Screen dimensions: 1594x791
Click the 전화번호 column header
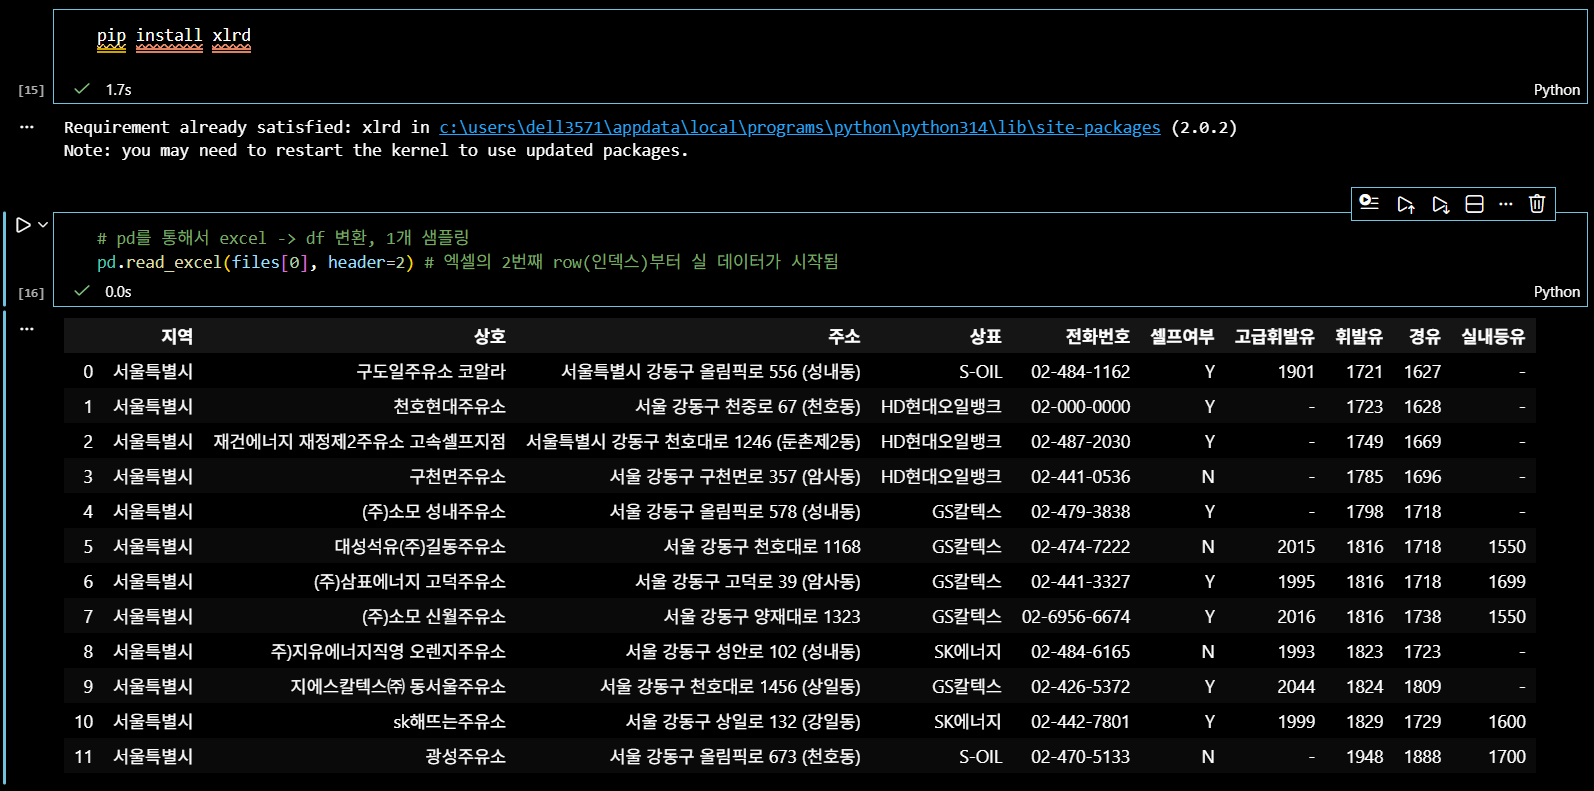click(x=1097, y=337)
